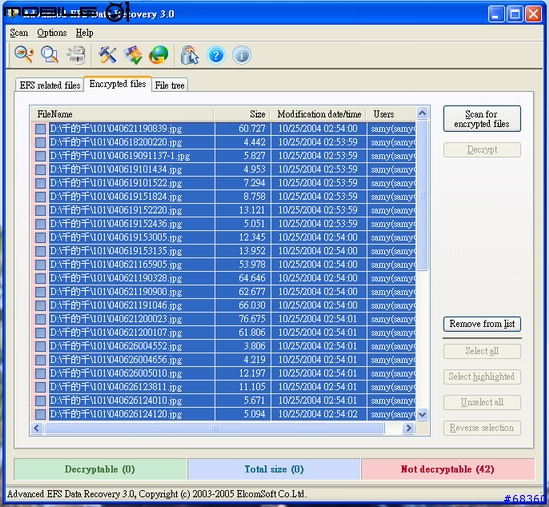Screen dimensions: 549x507
Task: Click the horizontal scrollbar thumb
Action: point(214,428)
